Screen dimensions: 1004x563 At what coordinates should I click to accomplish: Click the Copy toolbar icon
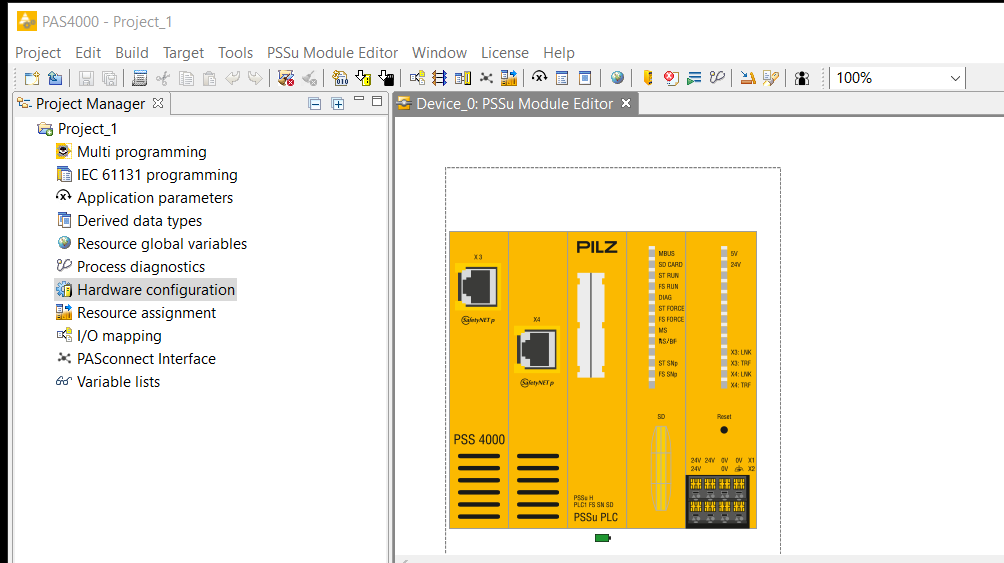[x=186, y=78]
